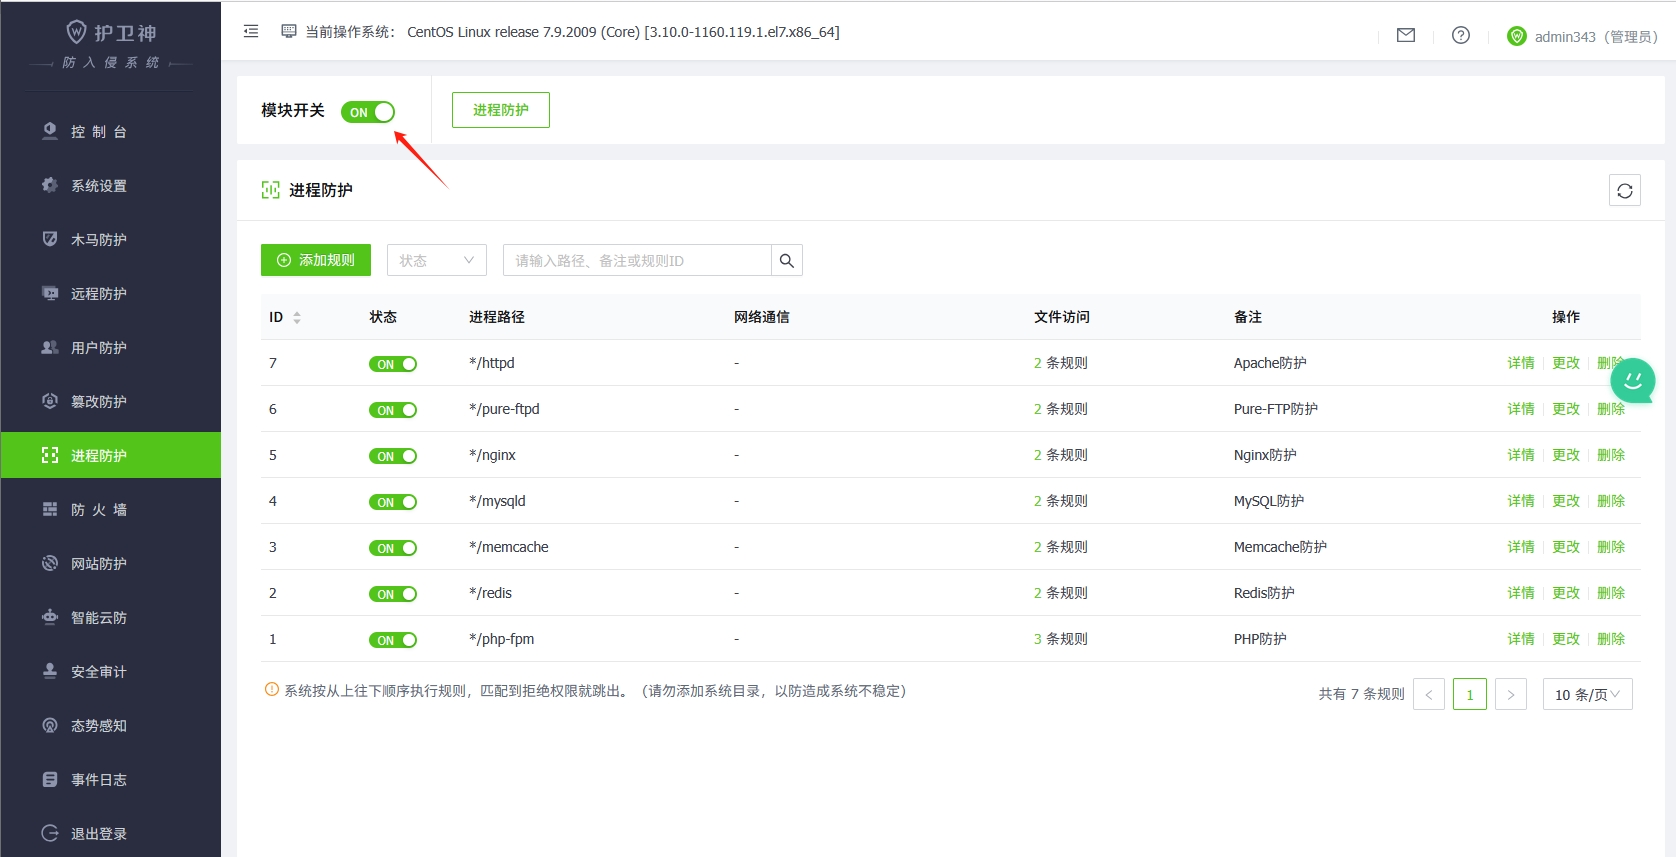
Task: Focus the path or rule ID search field
Action: (637, 260)
